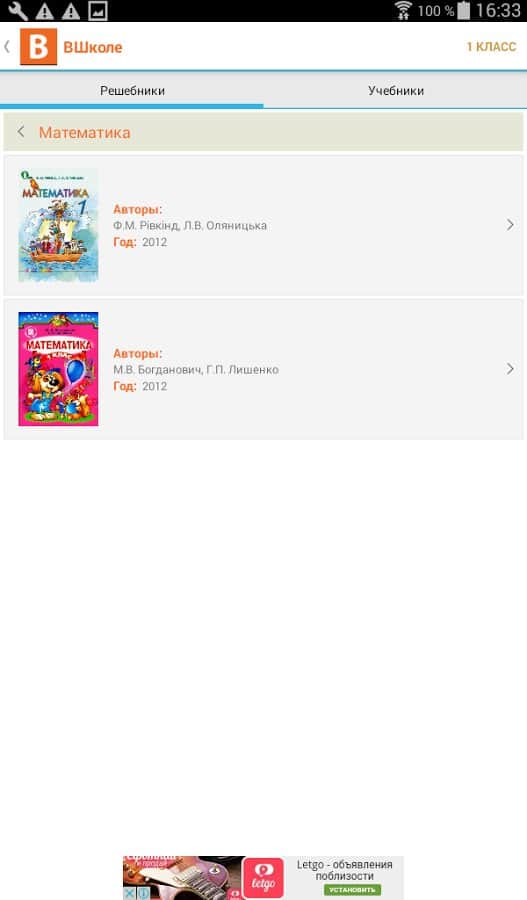Open the wrench notification in status bar

(x=18, y=10)
